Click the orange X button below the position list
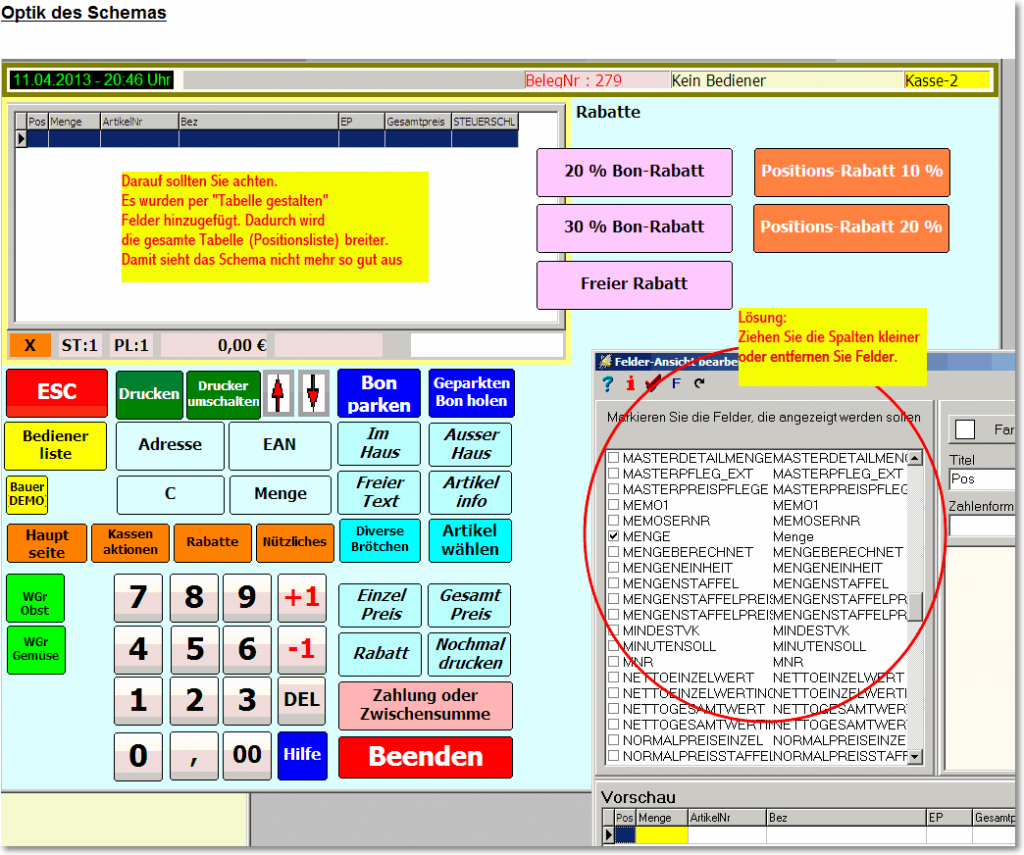This screenshot has width=1024, height=855. coord(30,345)
